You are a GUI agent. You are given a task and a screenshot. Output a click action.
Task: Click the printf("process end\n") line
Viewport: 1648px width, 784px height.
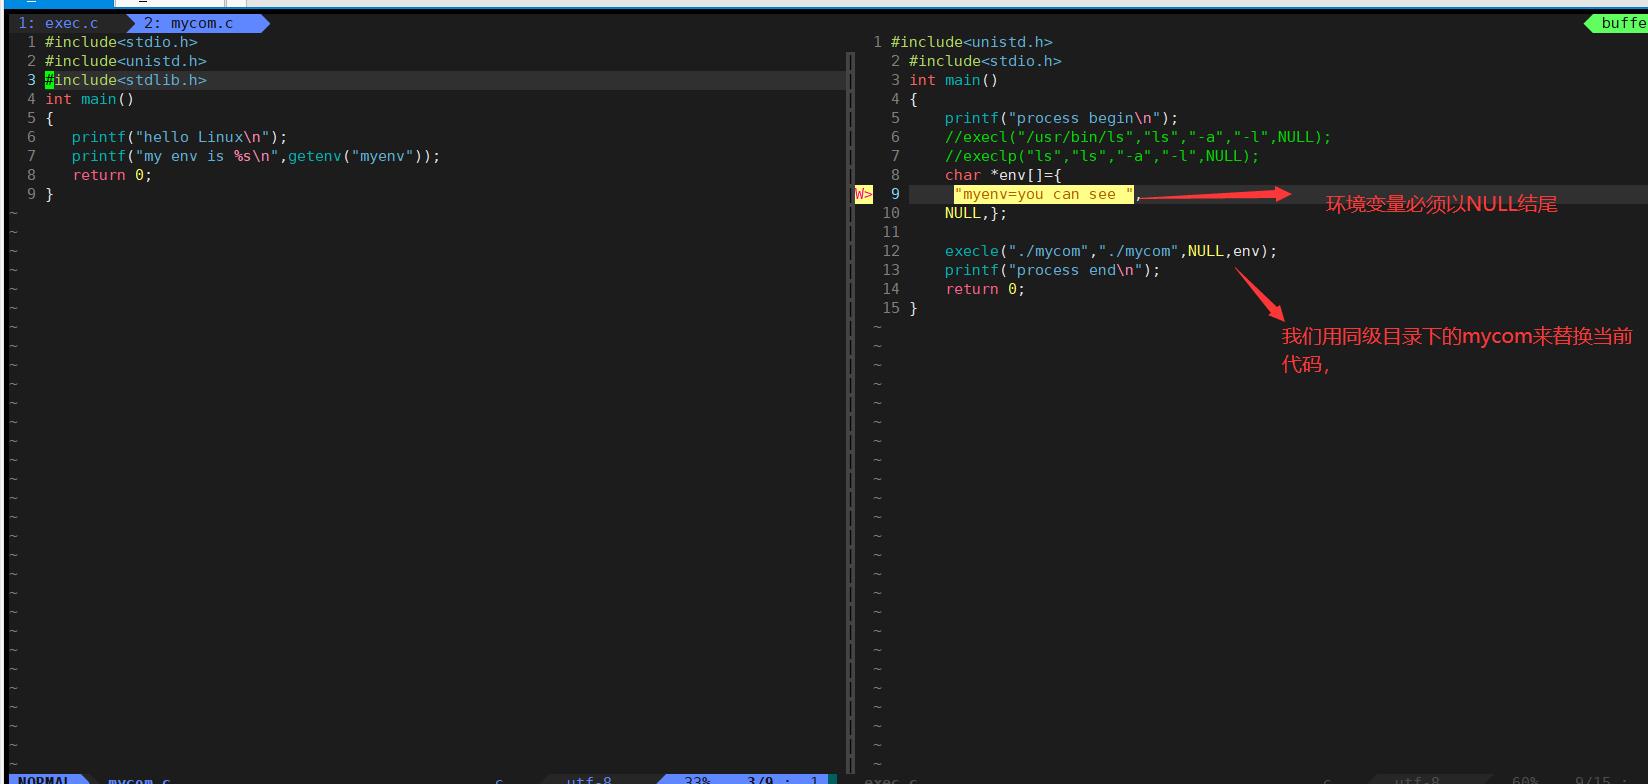(1052, 270)
